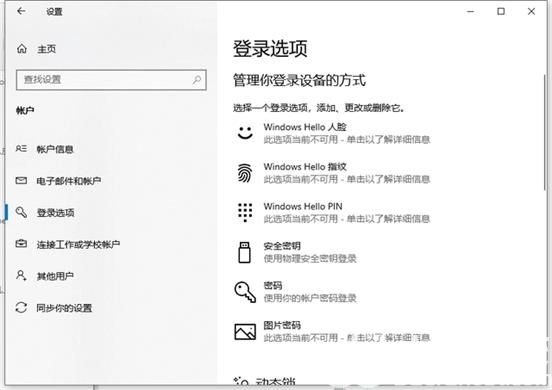Click the smiley face icon
Image resolution: width=552 pixels, height=390 pixels.
click(x=245, y=133)
